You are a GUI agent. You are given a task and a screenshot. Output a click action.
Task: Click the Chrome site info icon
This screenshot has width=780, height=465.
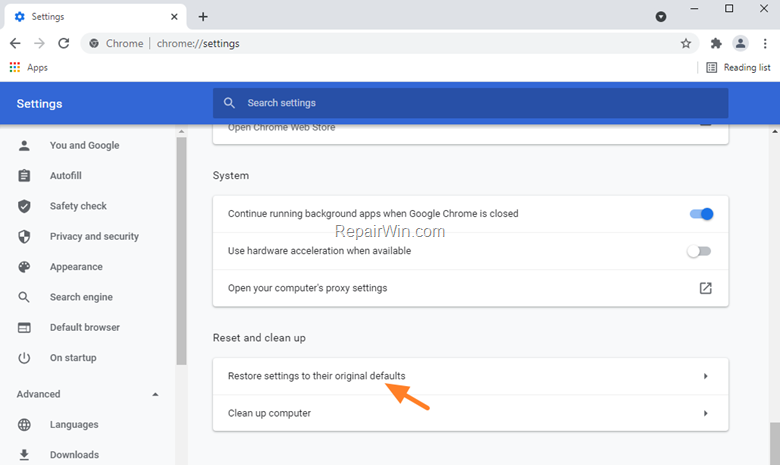pos(94,43)
